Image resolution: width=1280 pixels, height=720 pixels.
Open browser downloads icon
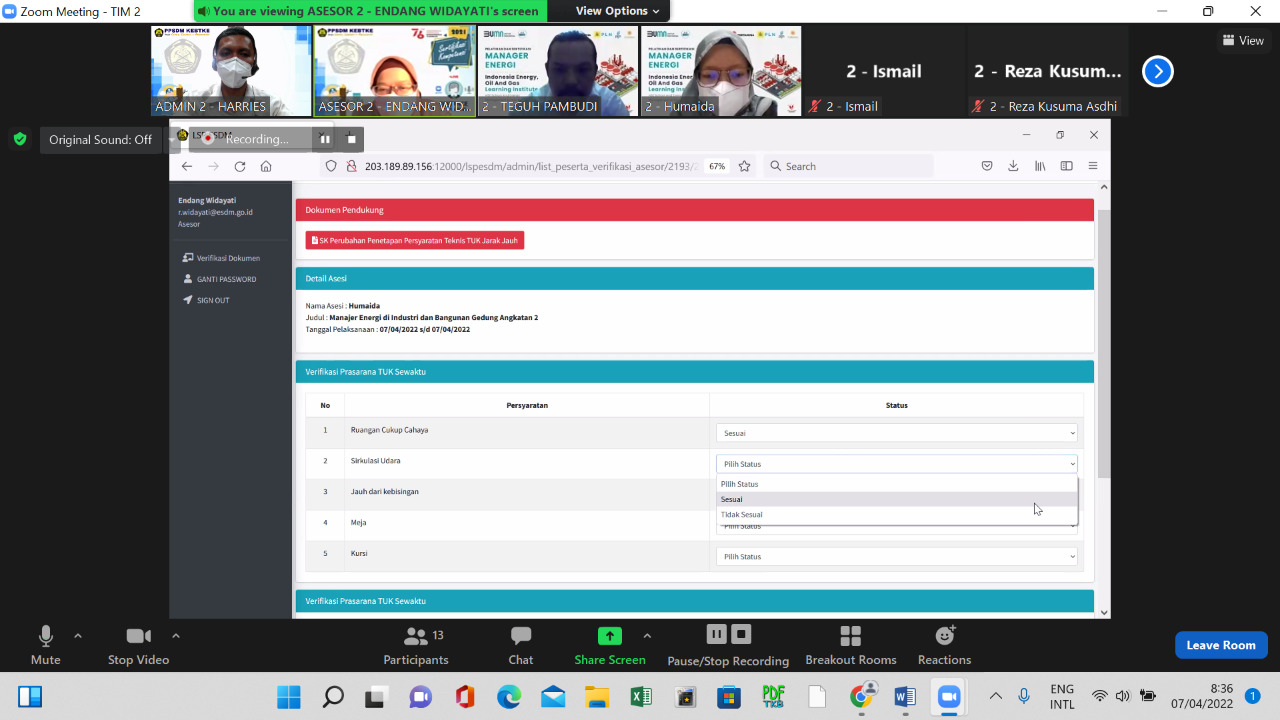pyautogui.click(x=1013, y=166)
